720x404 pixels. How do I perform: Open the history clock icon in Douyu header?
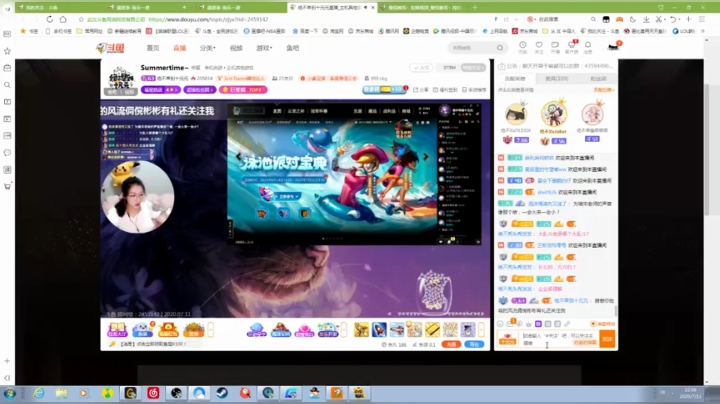523,45
